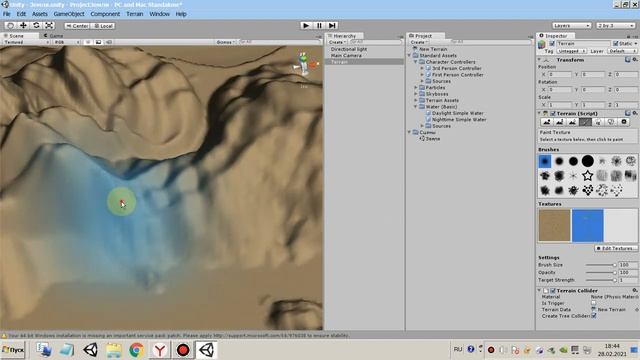Click the scene orientation gizmo

point(304,65)
